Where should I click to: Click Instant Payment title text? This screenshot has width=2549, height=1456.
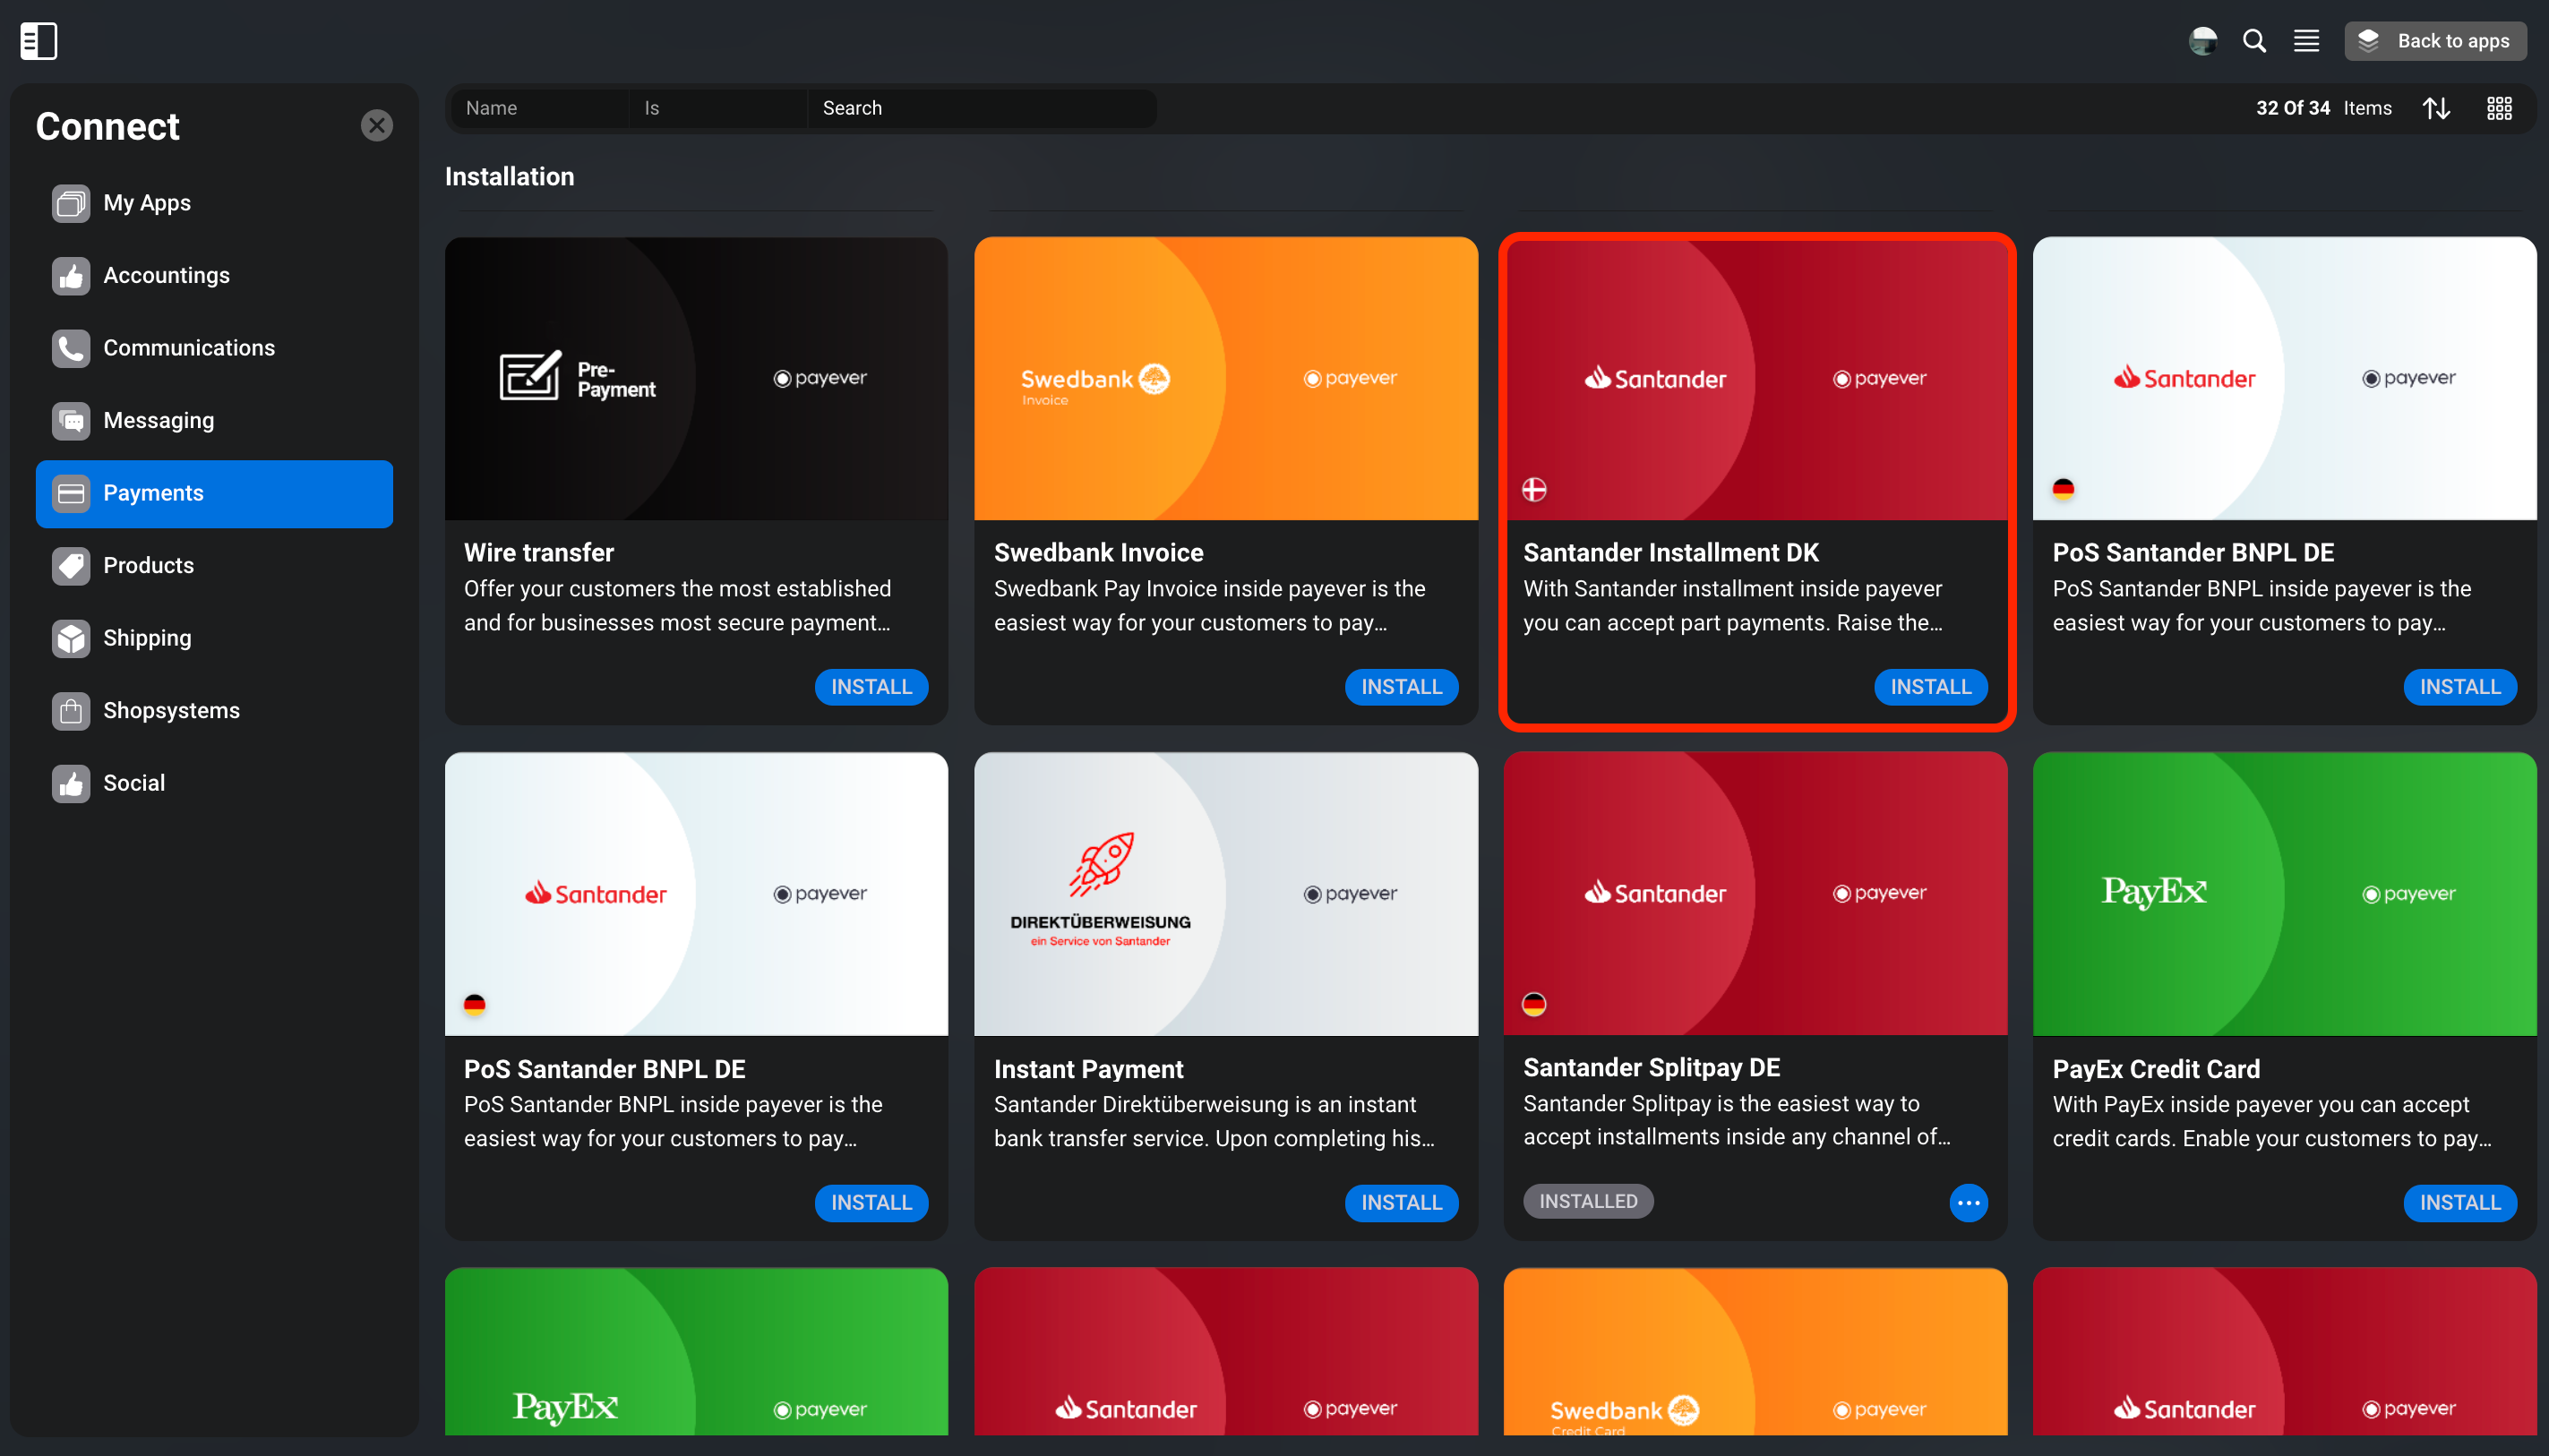tap(1088, 1068)
